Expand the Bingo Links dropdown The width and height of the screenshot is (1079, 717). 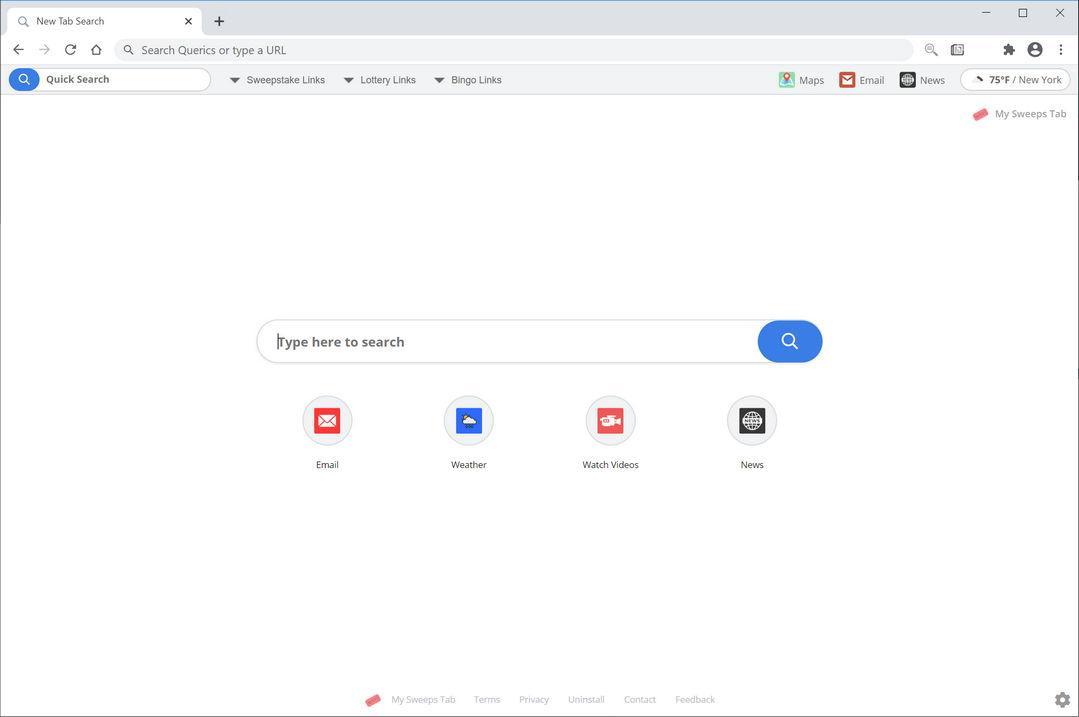[468, 80]
